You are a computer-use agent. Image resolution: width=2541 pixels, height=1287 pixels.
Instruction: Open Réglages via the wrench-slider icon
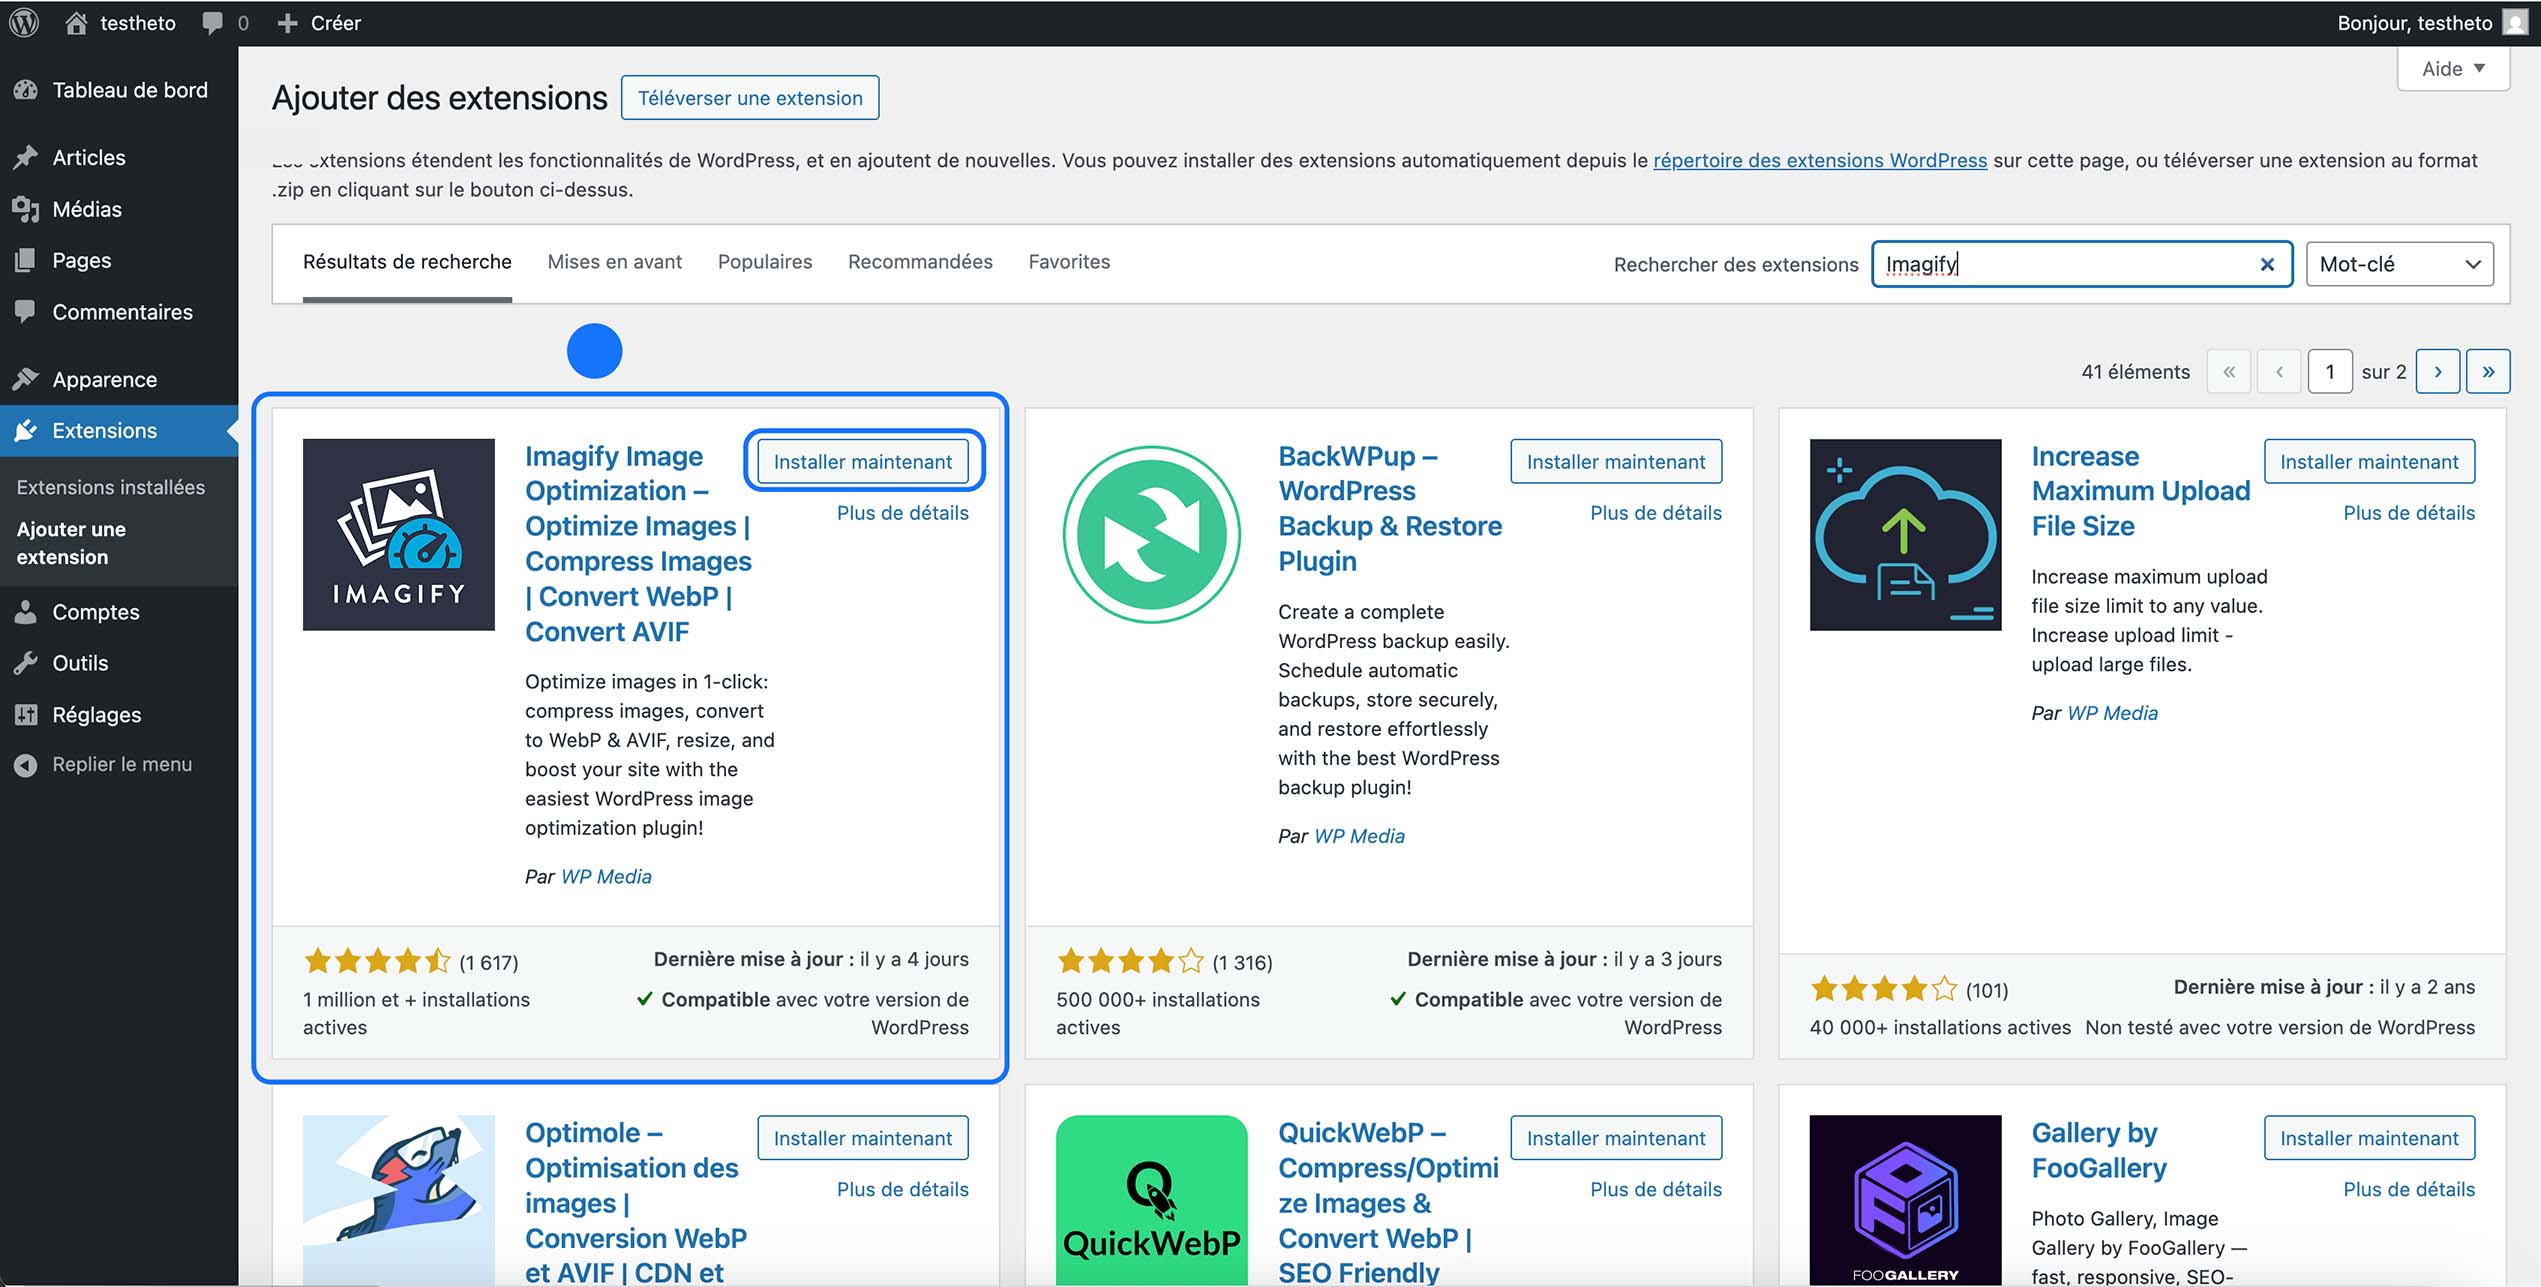tap(26, 714)
